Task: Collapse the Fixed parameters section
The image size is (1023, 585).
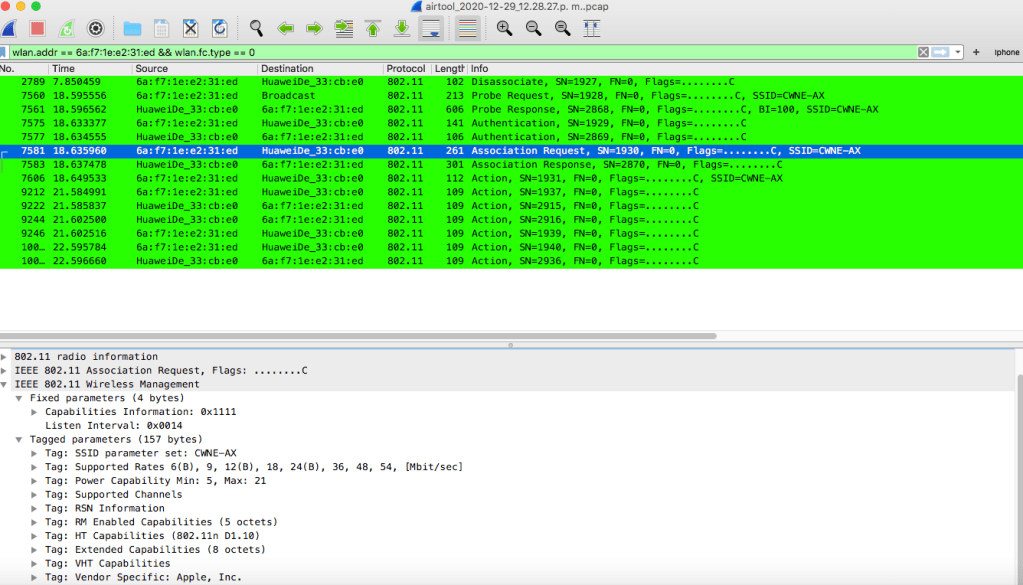Action: [20, 398]
